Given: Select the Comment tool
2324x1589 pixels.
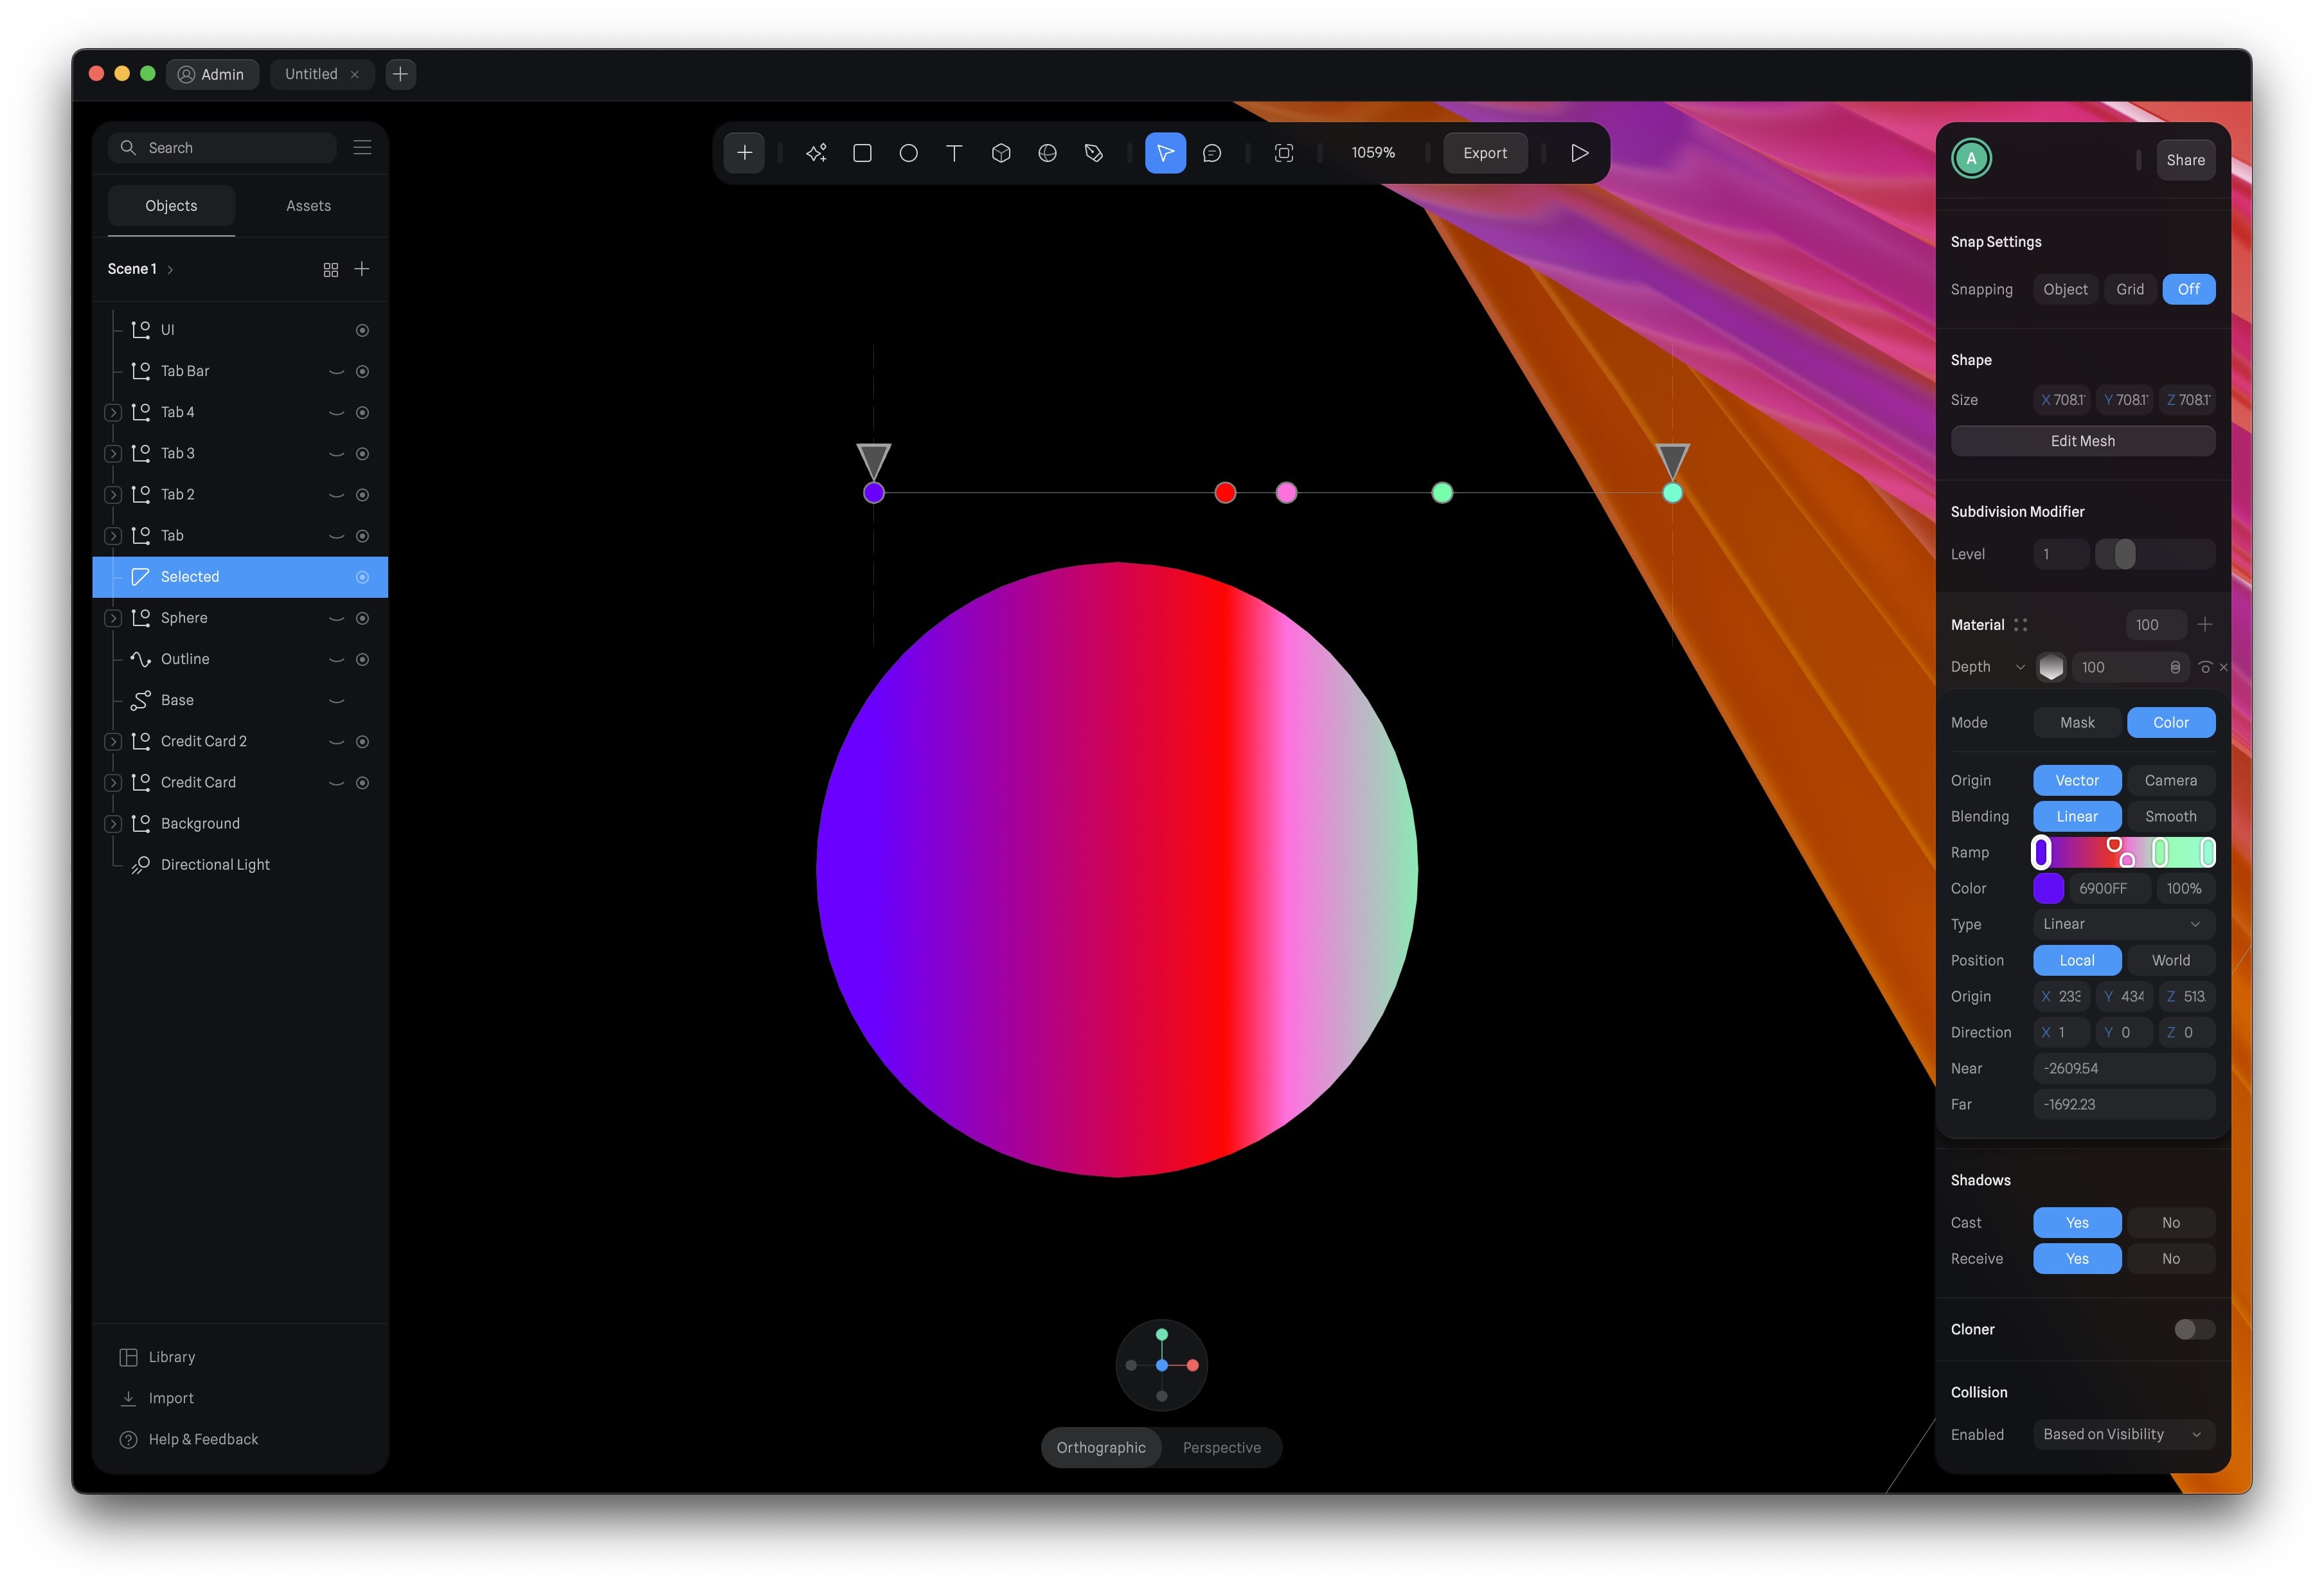Looking at the screenshot, I should [1212, 152].
